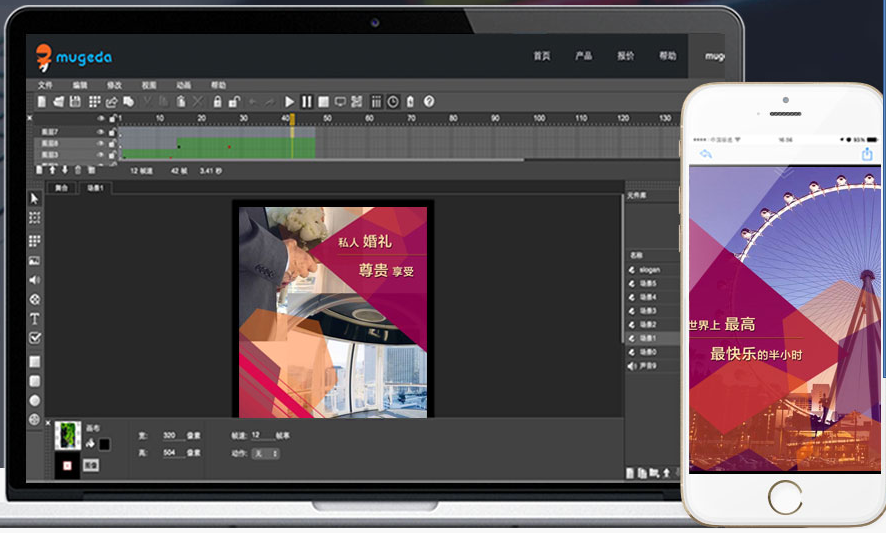Pick the sound tool in left toolbar

tap(35, 280)
